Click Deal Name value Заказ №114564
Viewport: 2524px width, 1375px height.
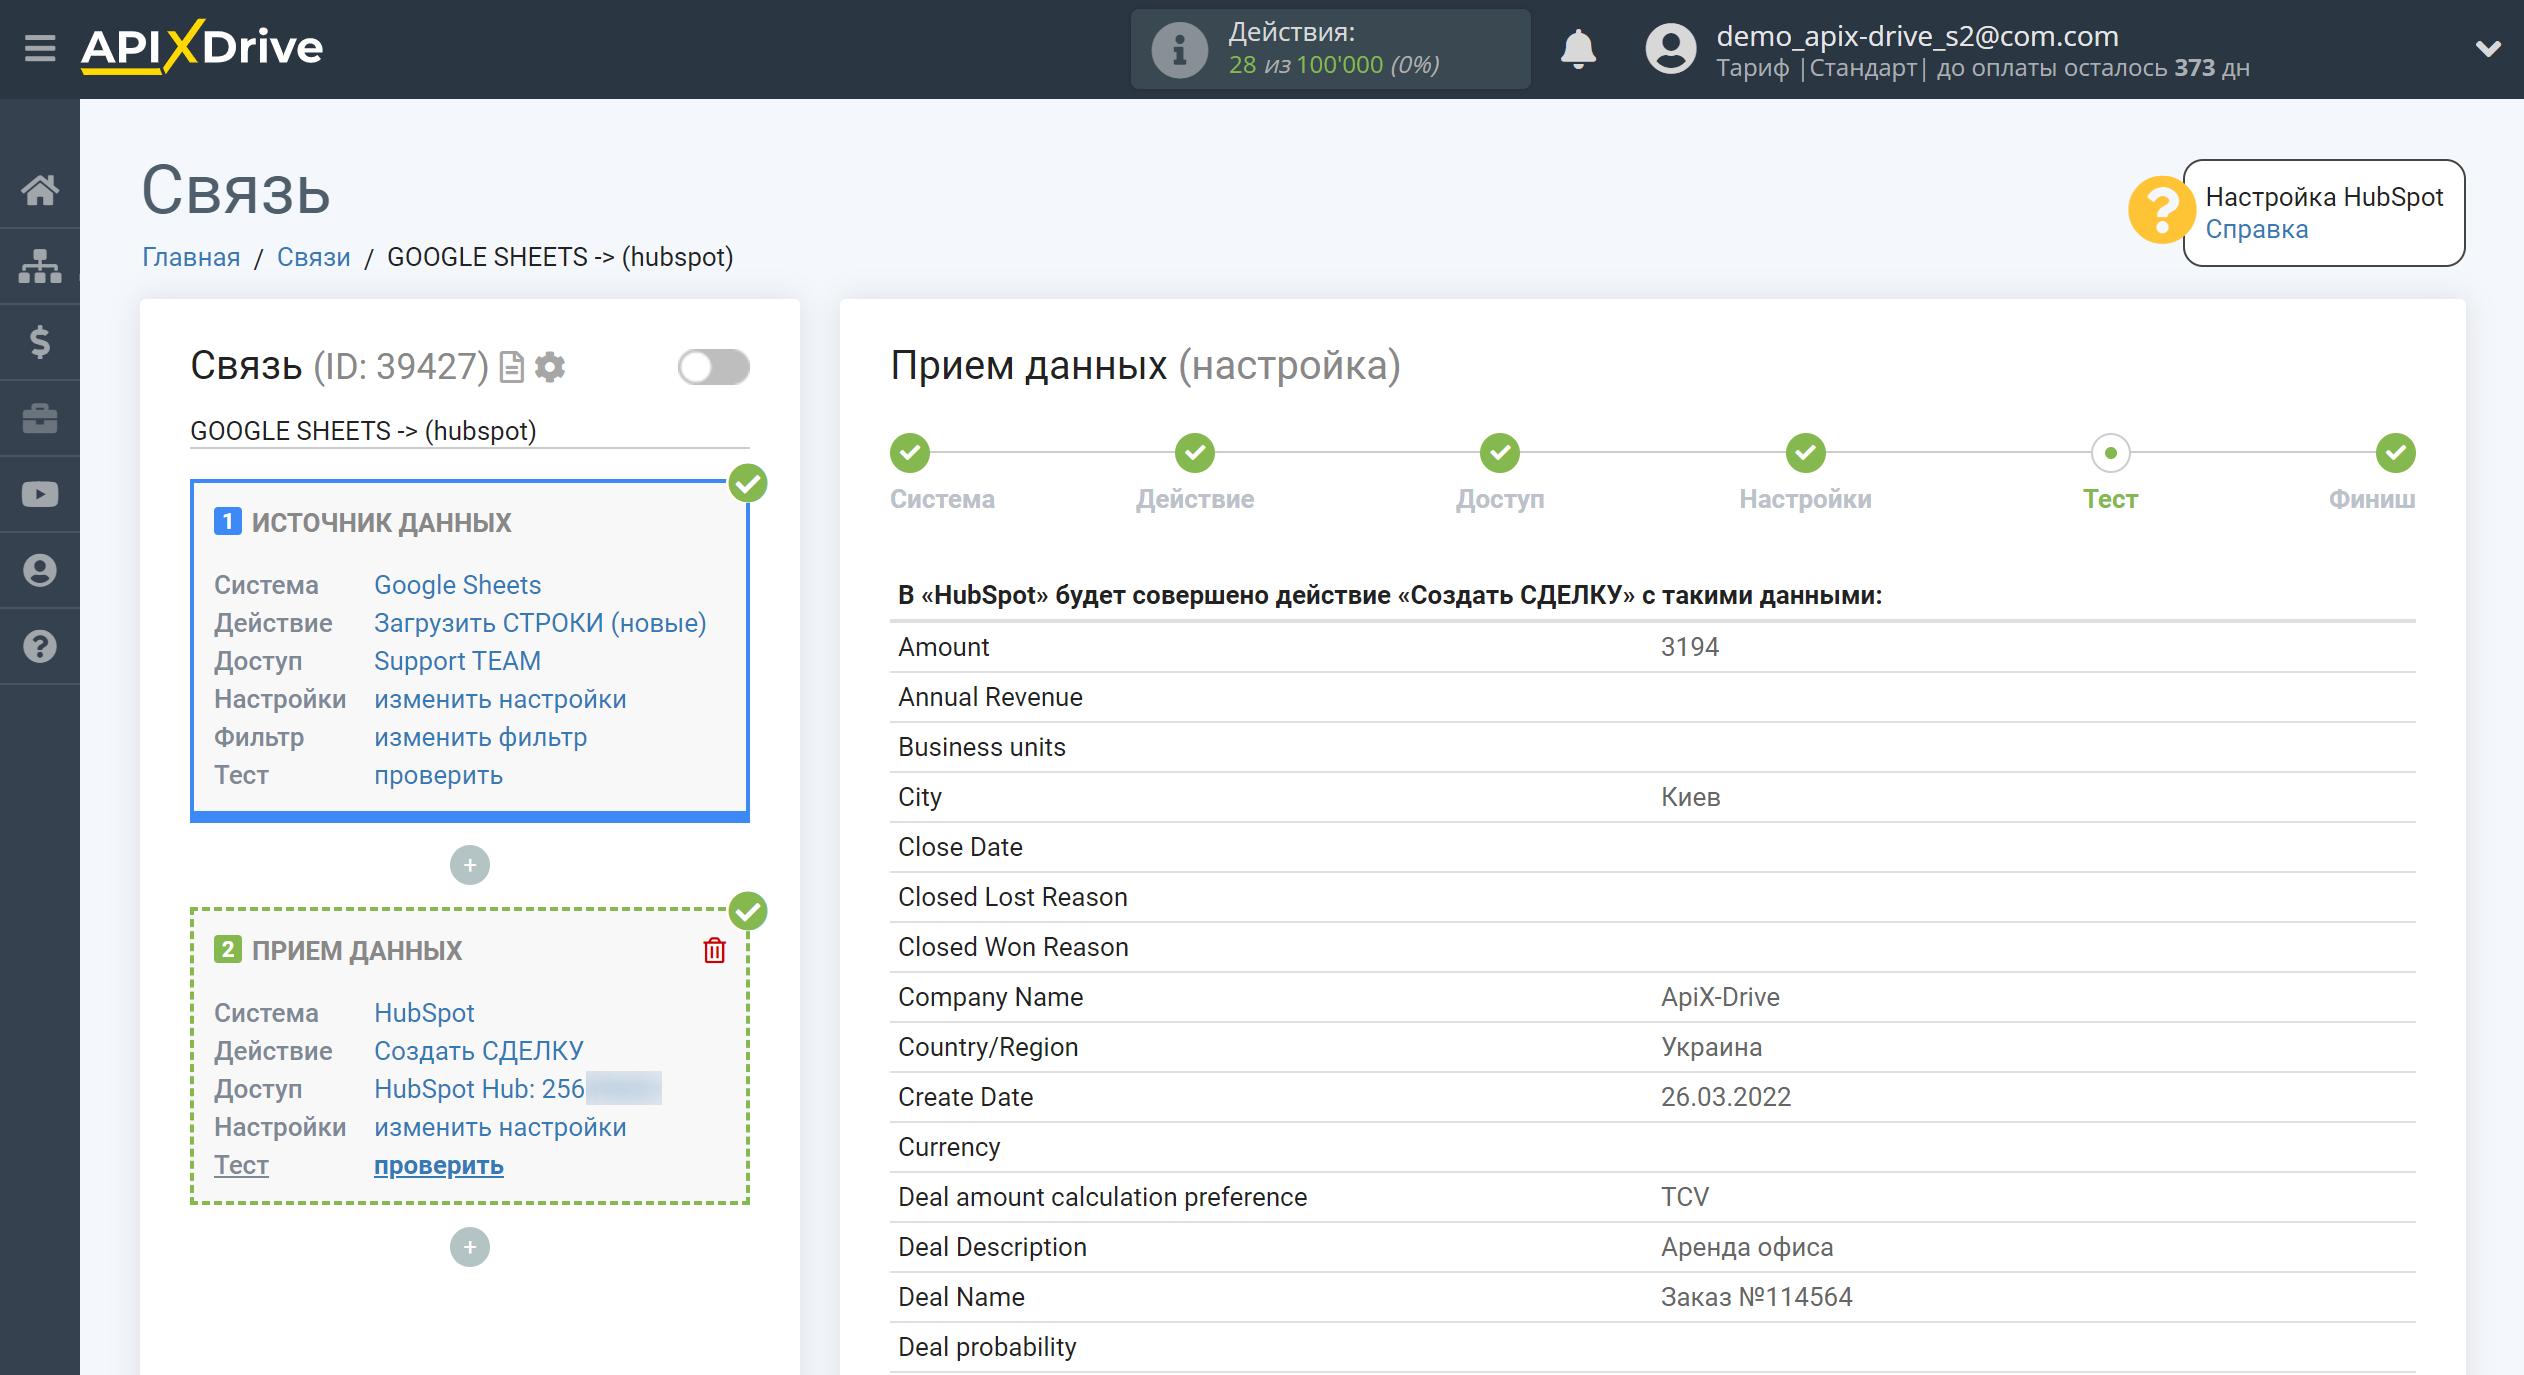click(x=1757, y=1297)
